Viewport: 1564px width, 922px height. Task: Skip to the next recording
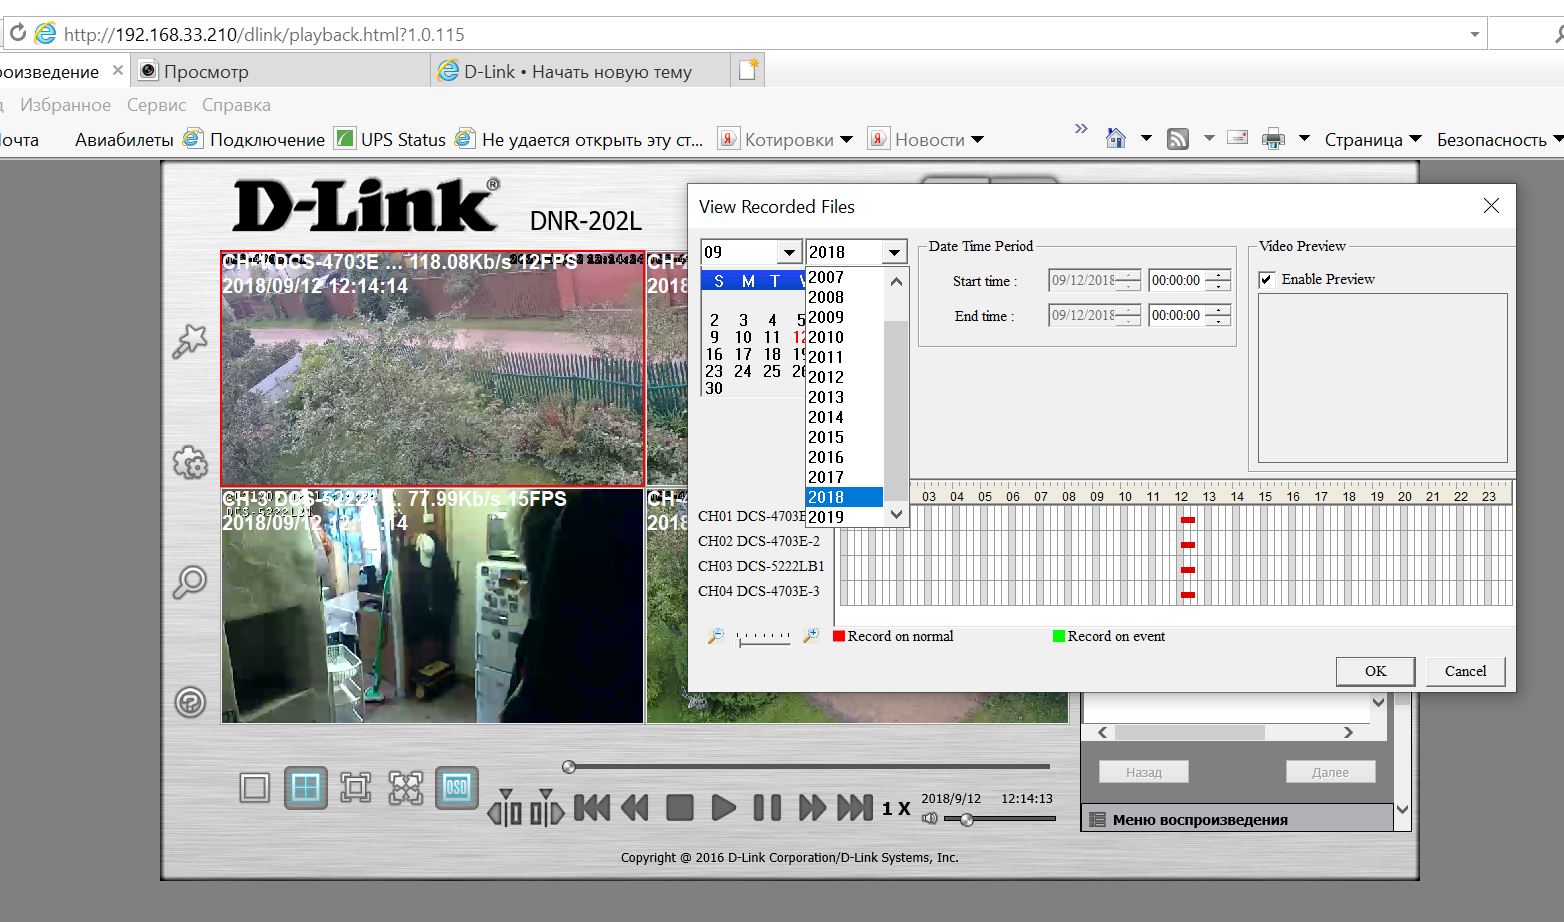click(855, 808)
